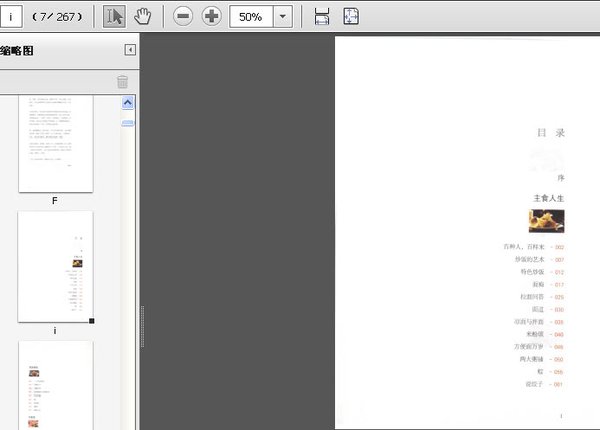This screenshot has width=600, height=430.
Task: Click the page number 007 entry
Action: 559,260
